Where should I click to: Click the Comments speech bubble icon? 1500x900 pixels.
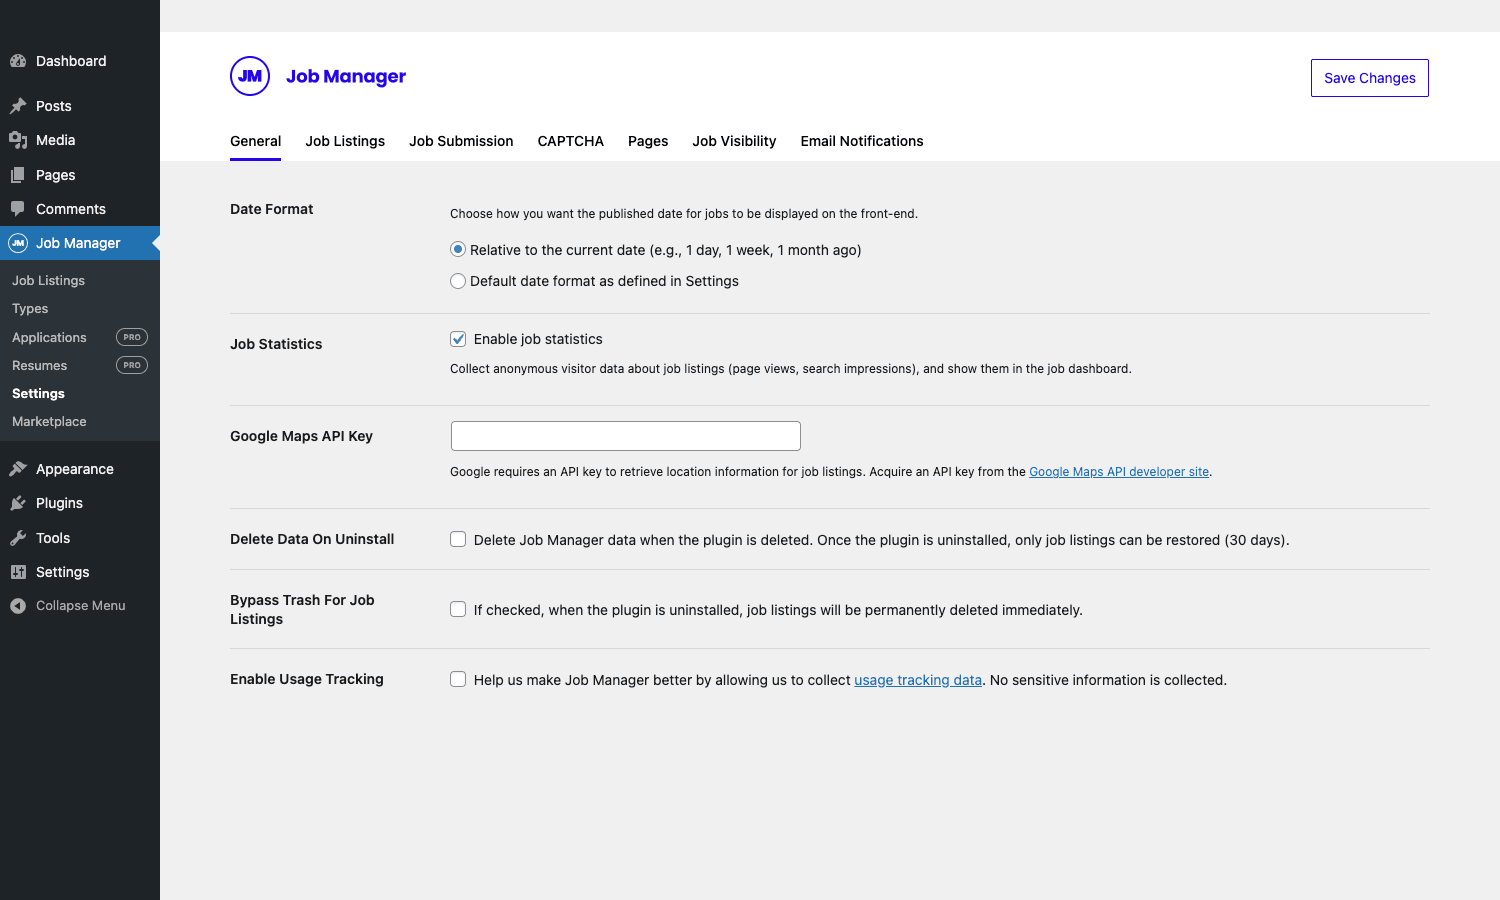coord(18,209)
